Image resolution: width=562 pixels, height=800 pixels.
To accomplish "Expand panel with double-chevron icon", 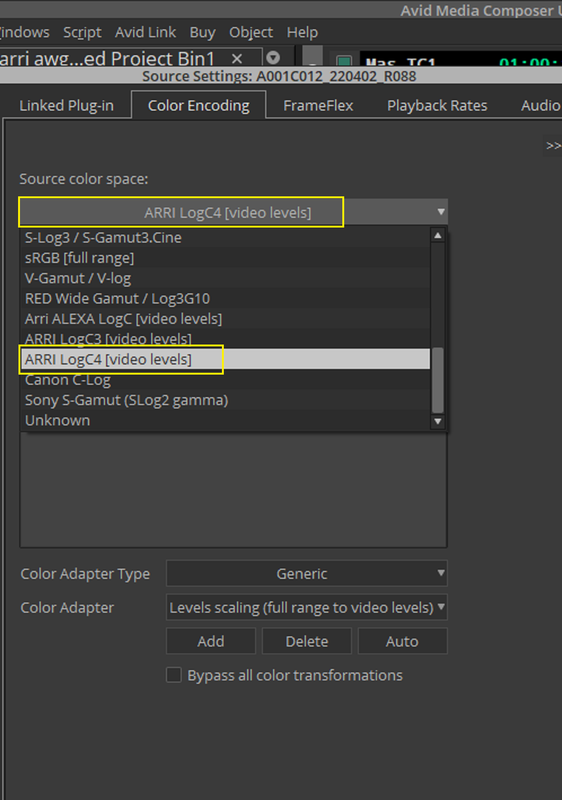I will click(x=553, y=145).
